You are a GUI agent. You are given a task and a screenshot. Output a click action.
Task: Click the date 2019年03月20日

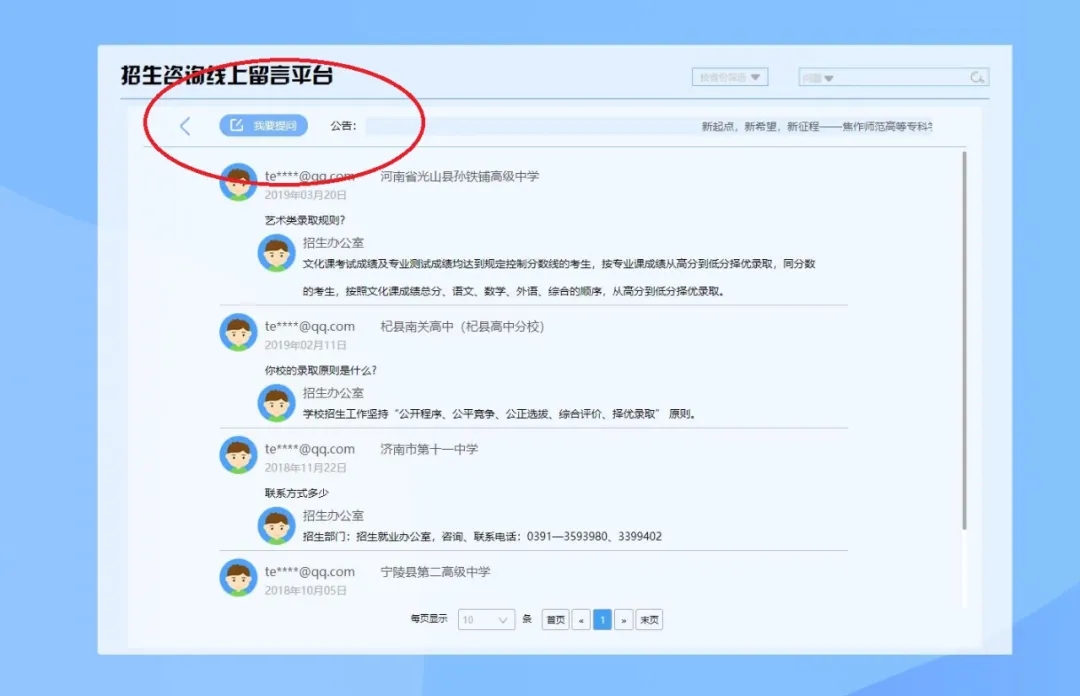pyautogui.click(x=306, y=195)
